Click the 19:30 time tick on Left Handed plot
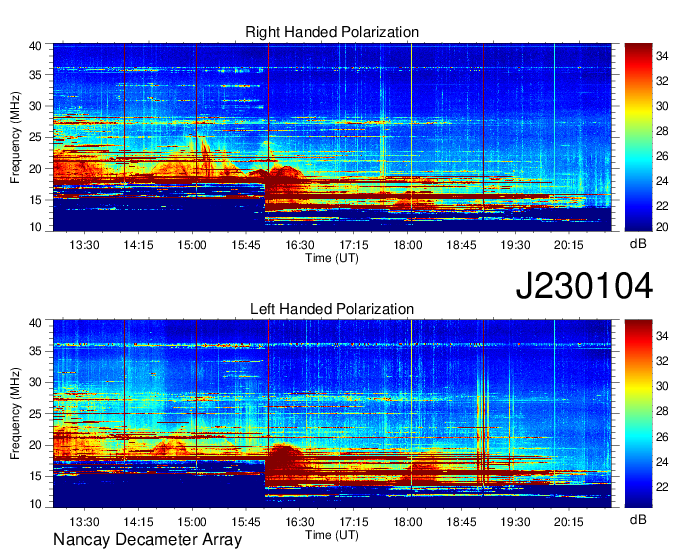680x552 pixels. pyautogui.click(x=515, y=522)
